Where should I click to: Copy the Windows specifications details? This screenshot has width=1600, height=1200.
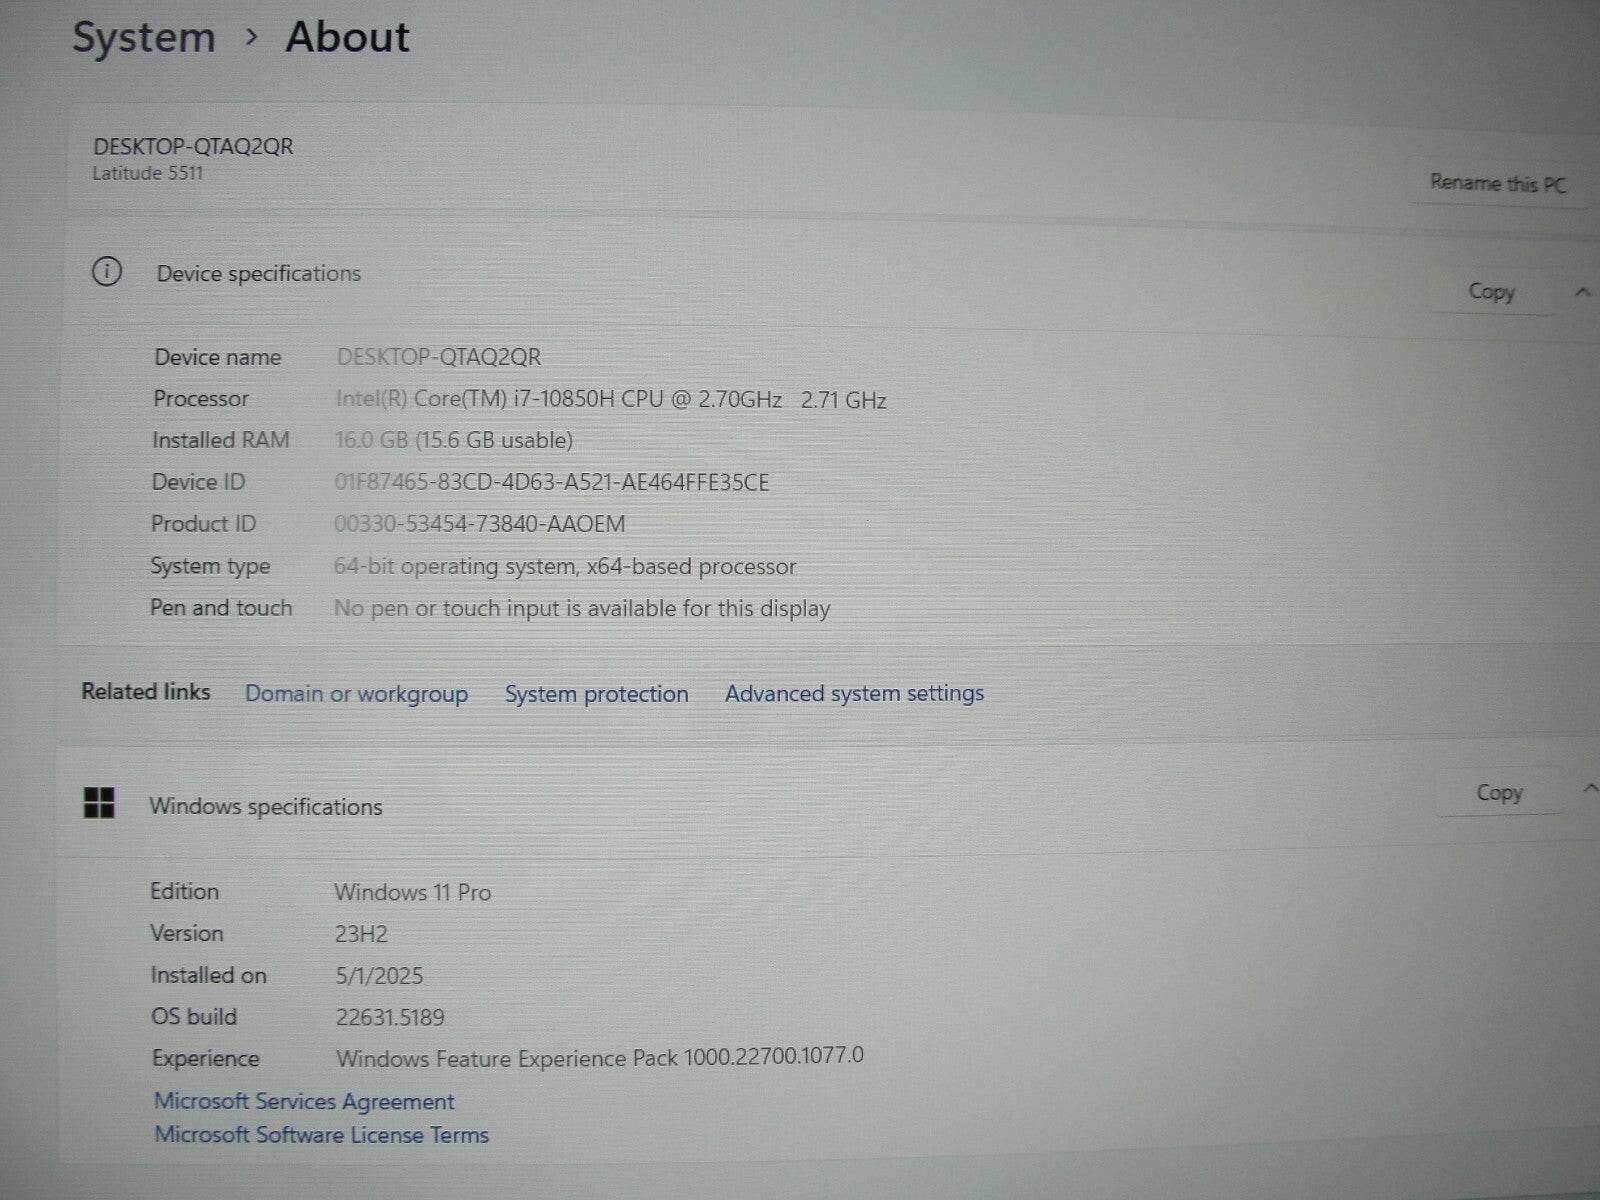pos(1499,791)
